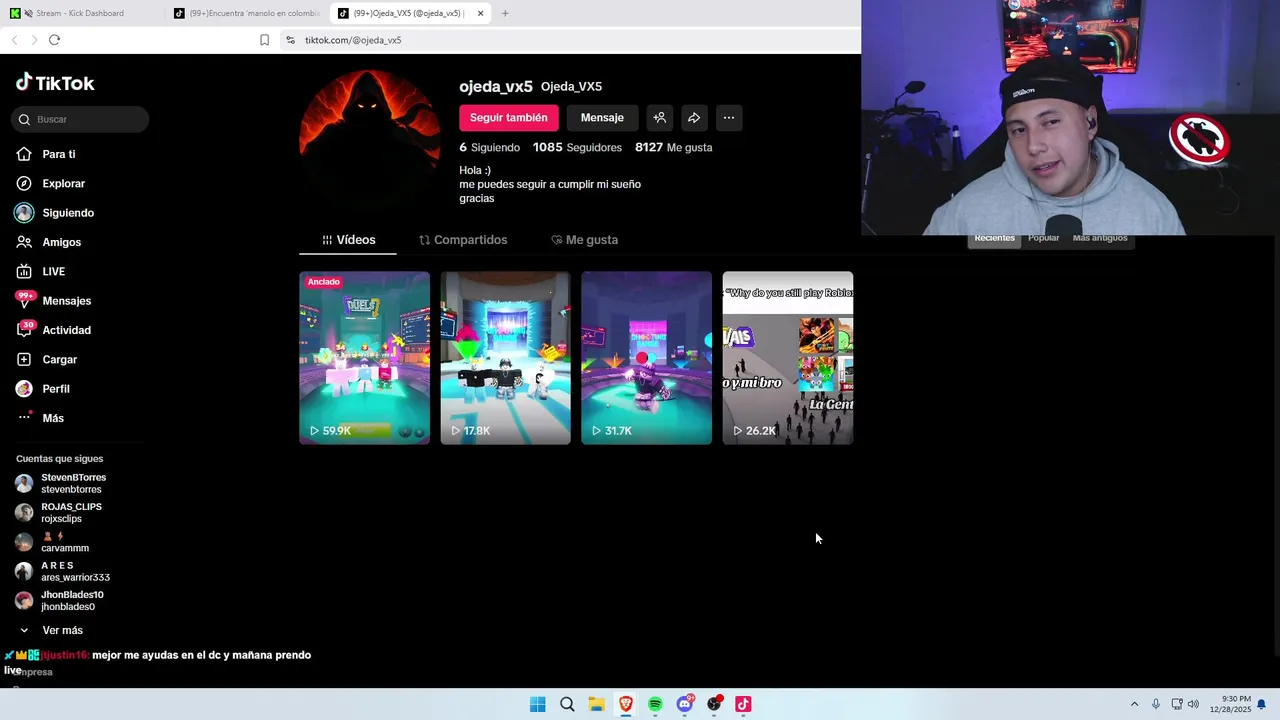Open the video with 26.2K views
The width and height of the screenshot is (1280, 720).
tap(788, 358)
